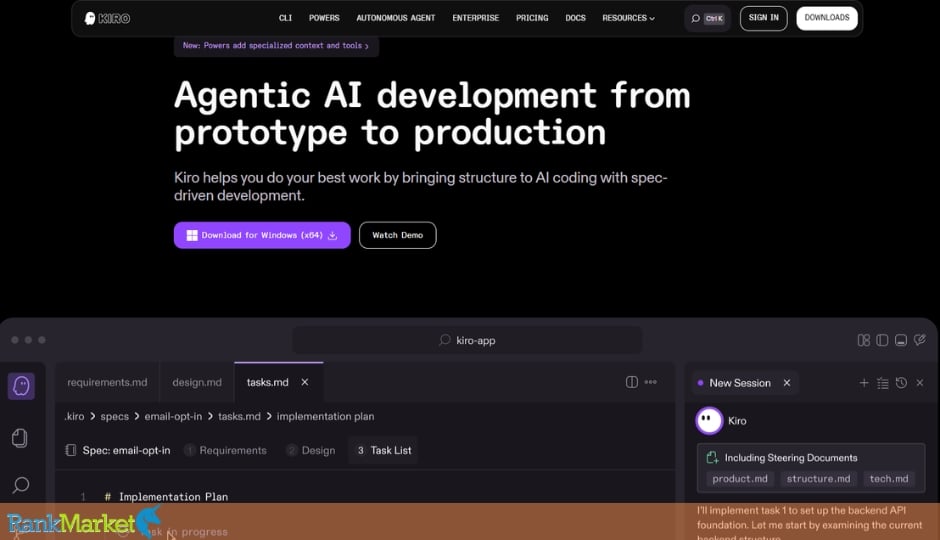940x540 pixels.
Task: Open the Kiro ghost sidebar panel
Action: point(21,386)
